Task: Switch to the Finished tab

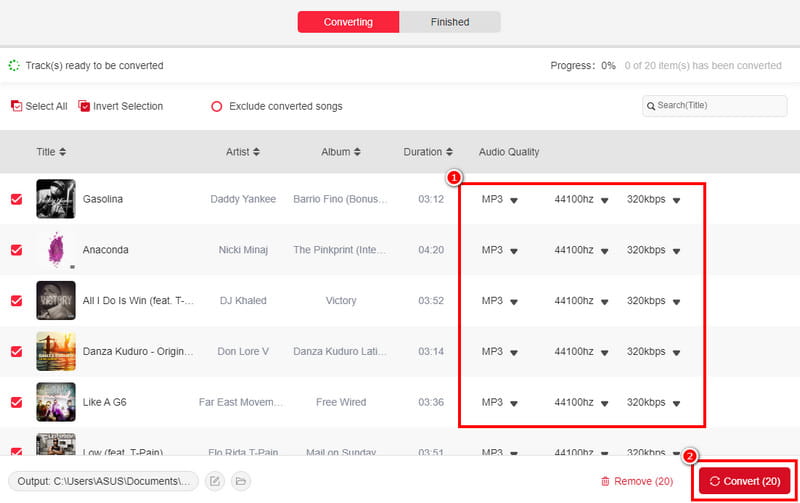Action: (450, 22)
